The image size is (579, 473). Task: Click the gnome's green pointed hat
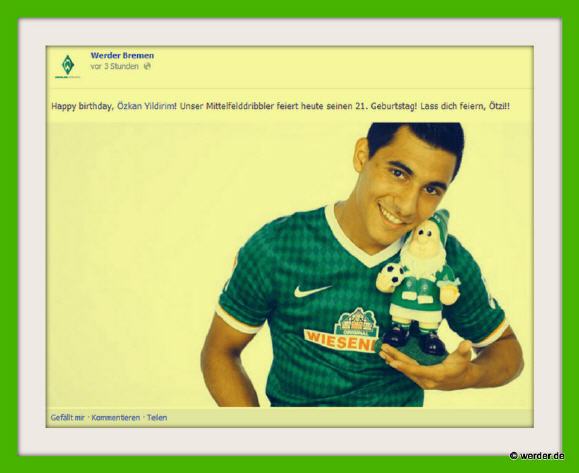click(x=439, y=221)
